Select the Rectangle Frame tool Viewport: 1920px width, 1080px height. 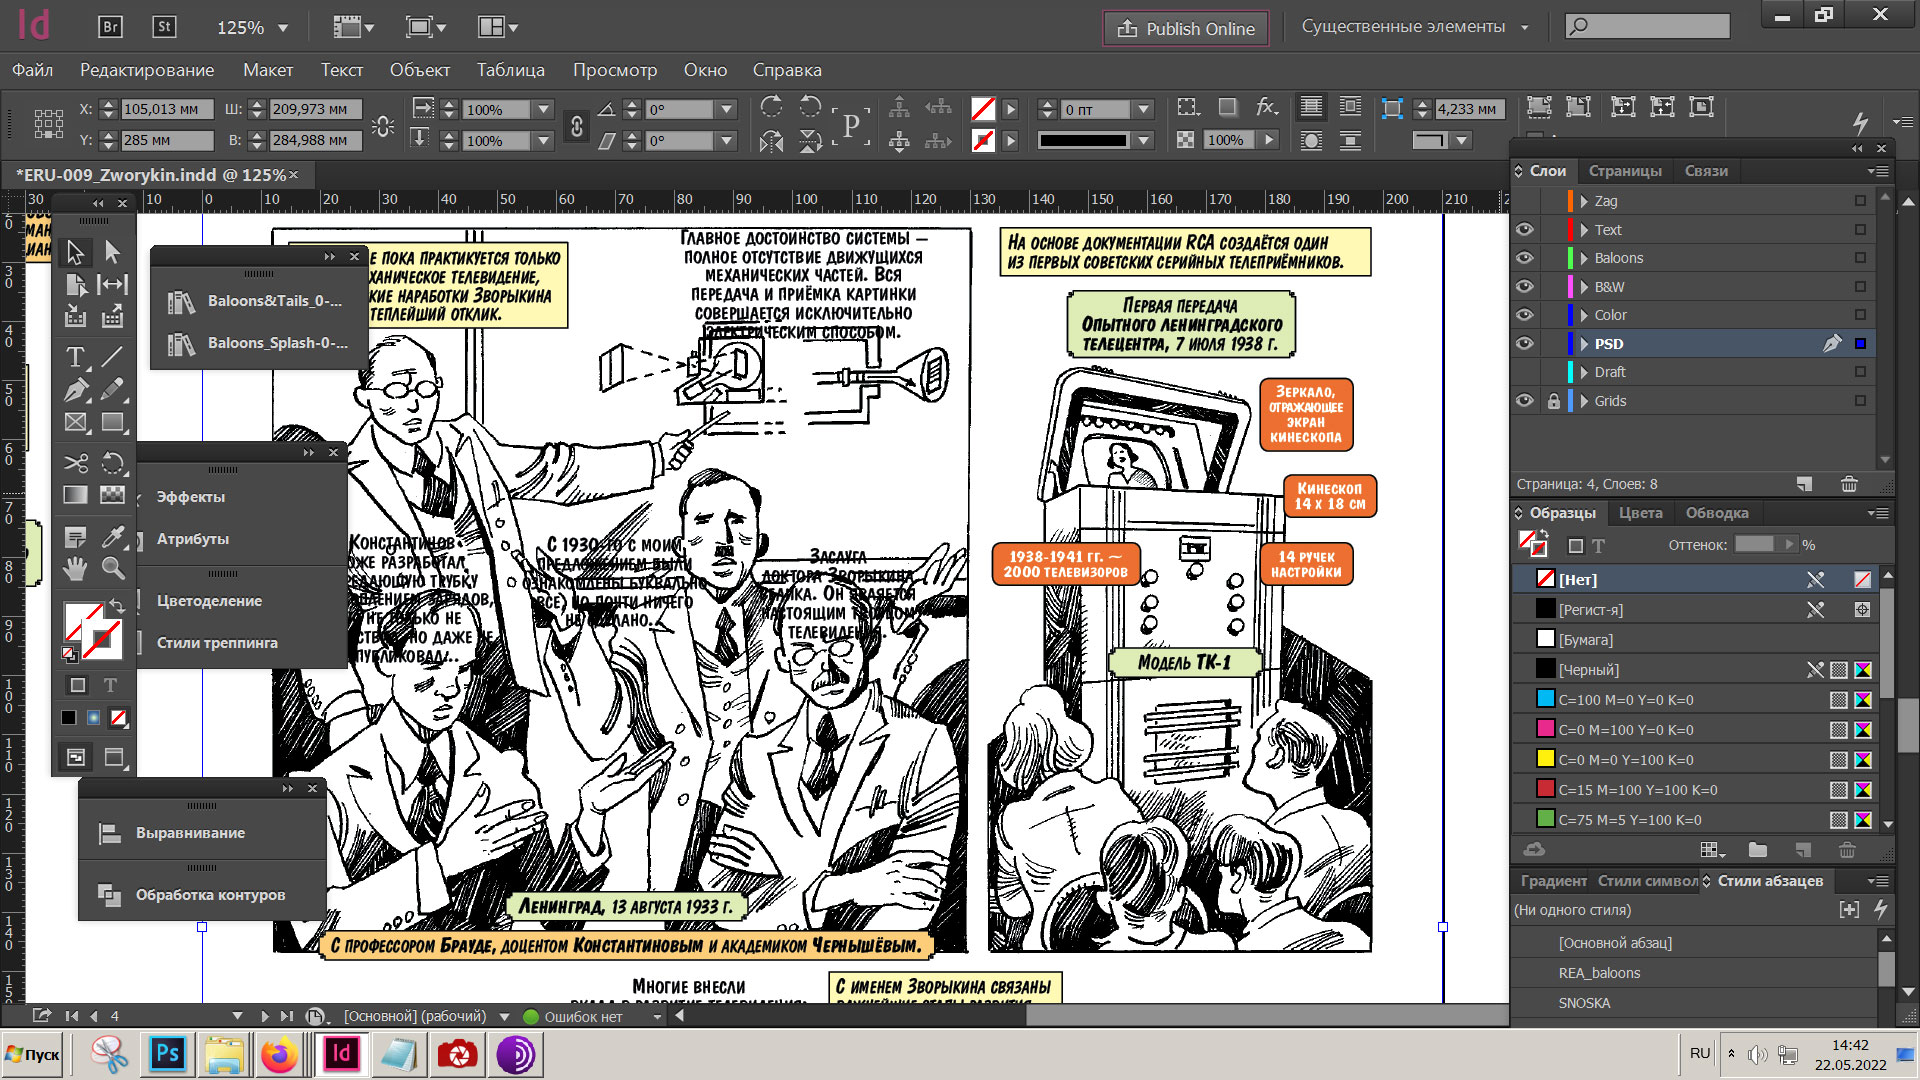(75, 423)
